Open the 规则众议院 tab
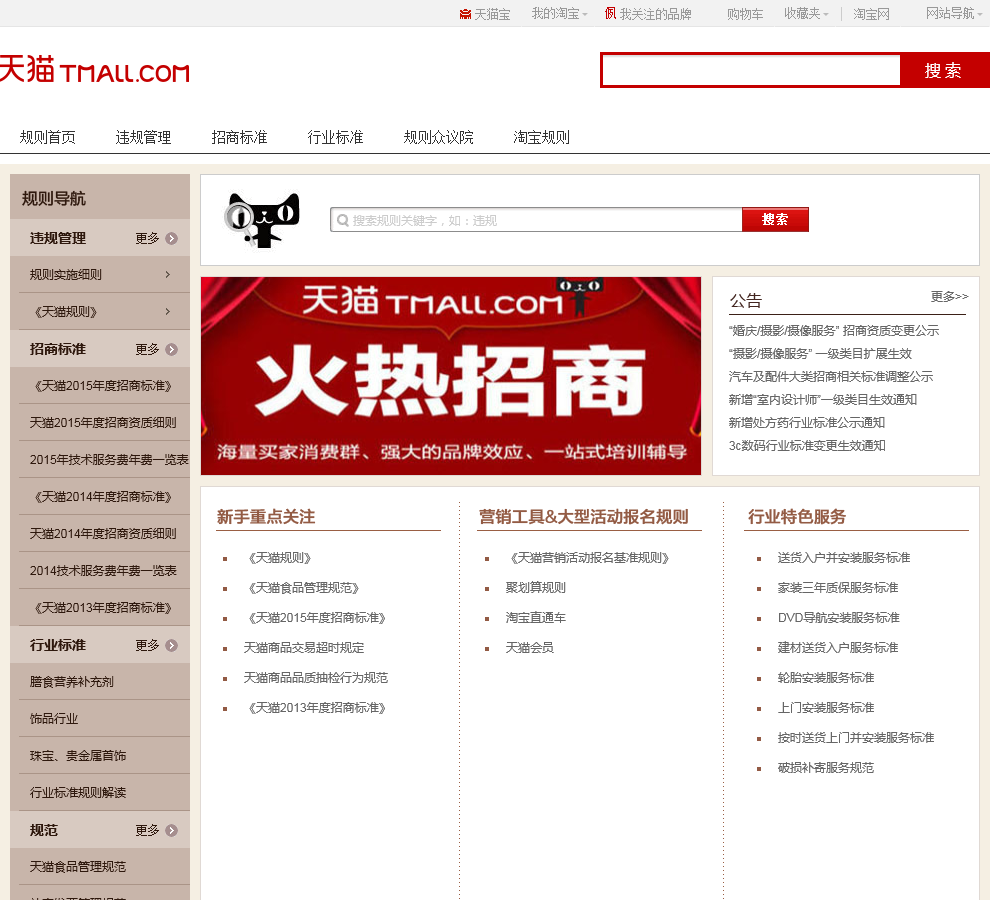The image size is (990, 900). [438, 137]
